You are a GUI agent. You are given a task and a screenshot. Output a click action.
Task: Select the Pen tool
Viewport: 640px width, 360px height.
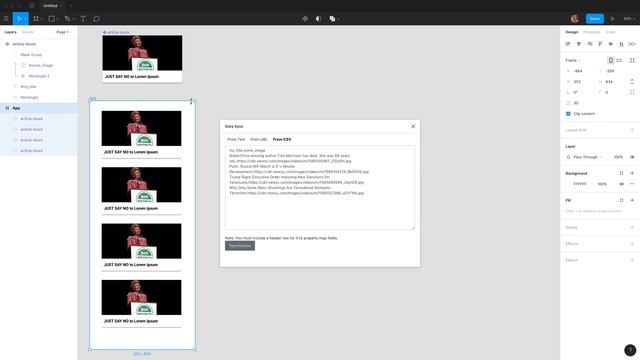67,19
